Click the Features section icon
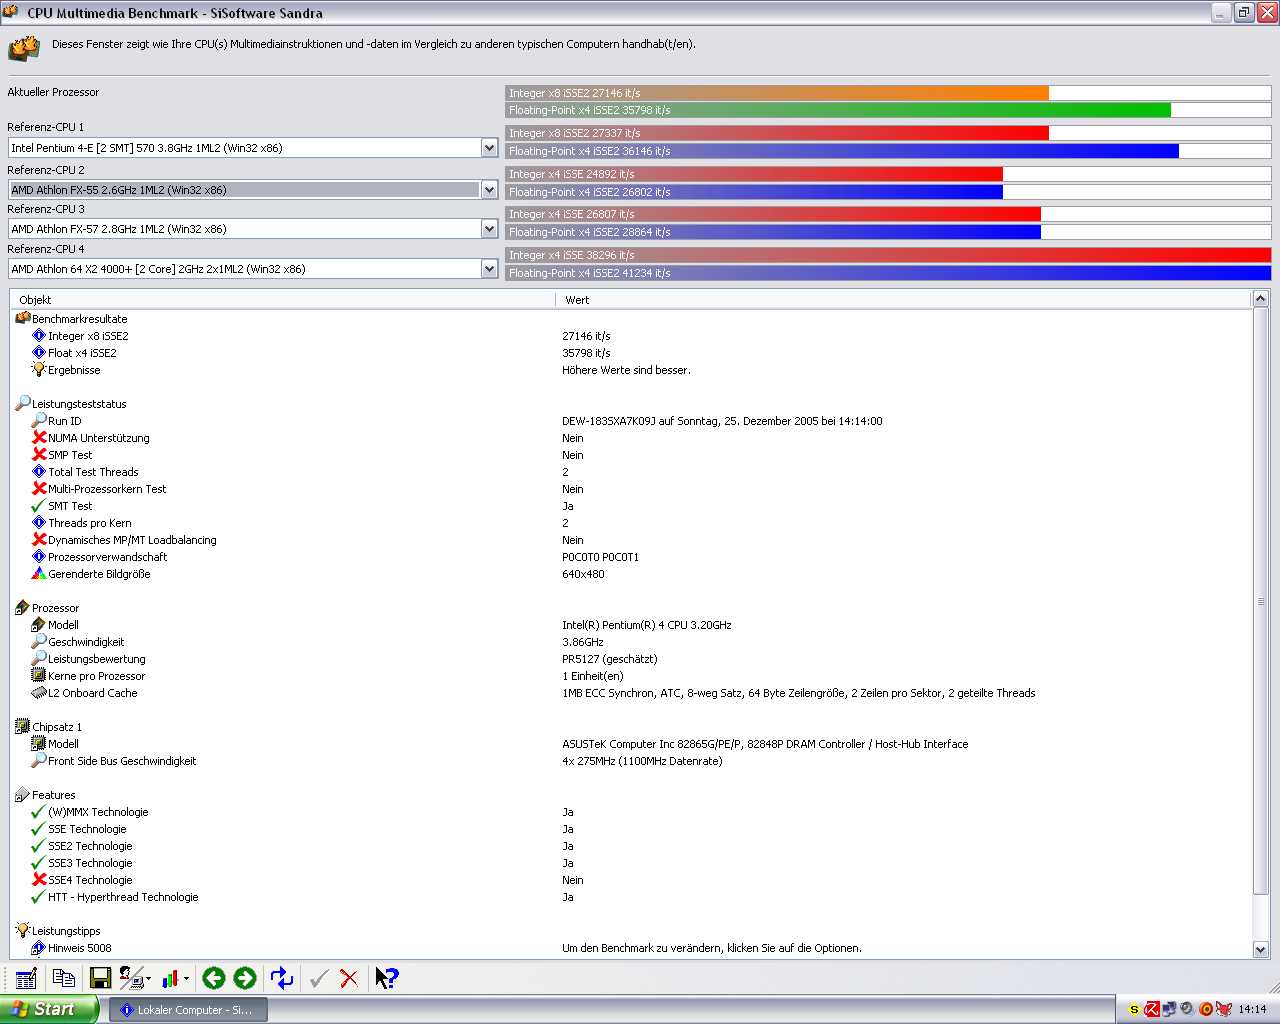1280x1024 pixels. (23, 795)
